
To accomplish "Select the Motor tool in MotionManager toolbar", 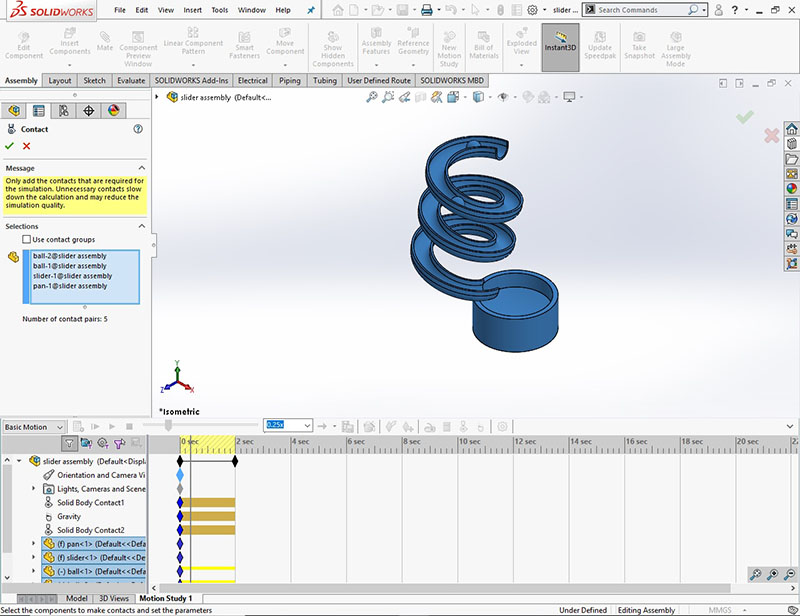I will pyautogui.click(x=430, y=427).
